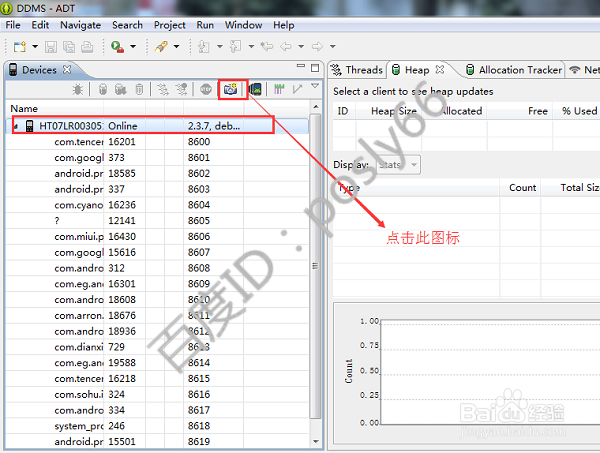Click the Forward navigation arrow icon
Screen dimensions: 600x453
(x=317, y=47)
